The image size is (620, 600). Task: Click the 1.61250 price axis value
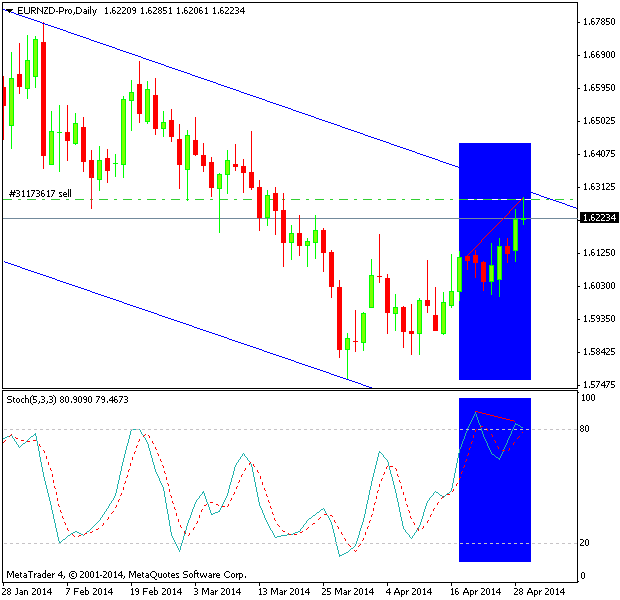coord(599,252)
